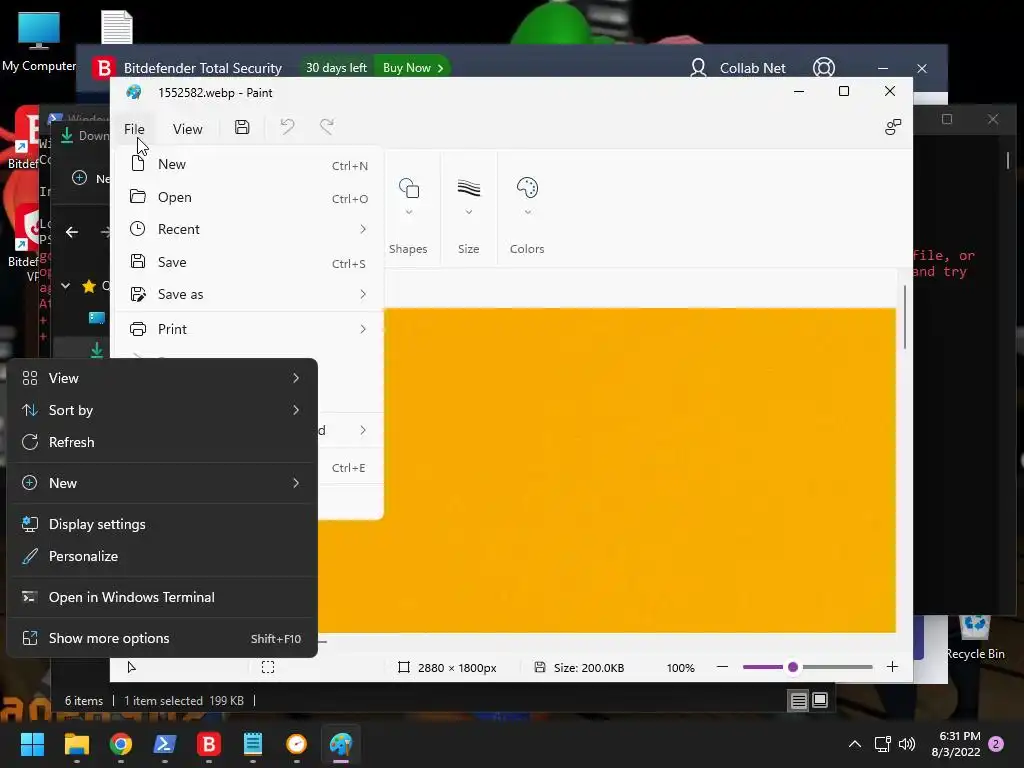Open the My Computer desktop icon

point(39,42)
